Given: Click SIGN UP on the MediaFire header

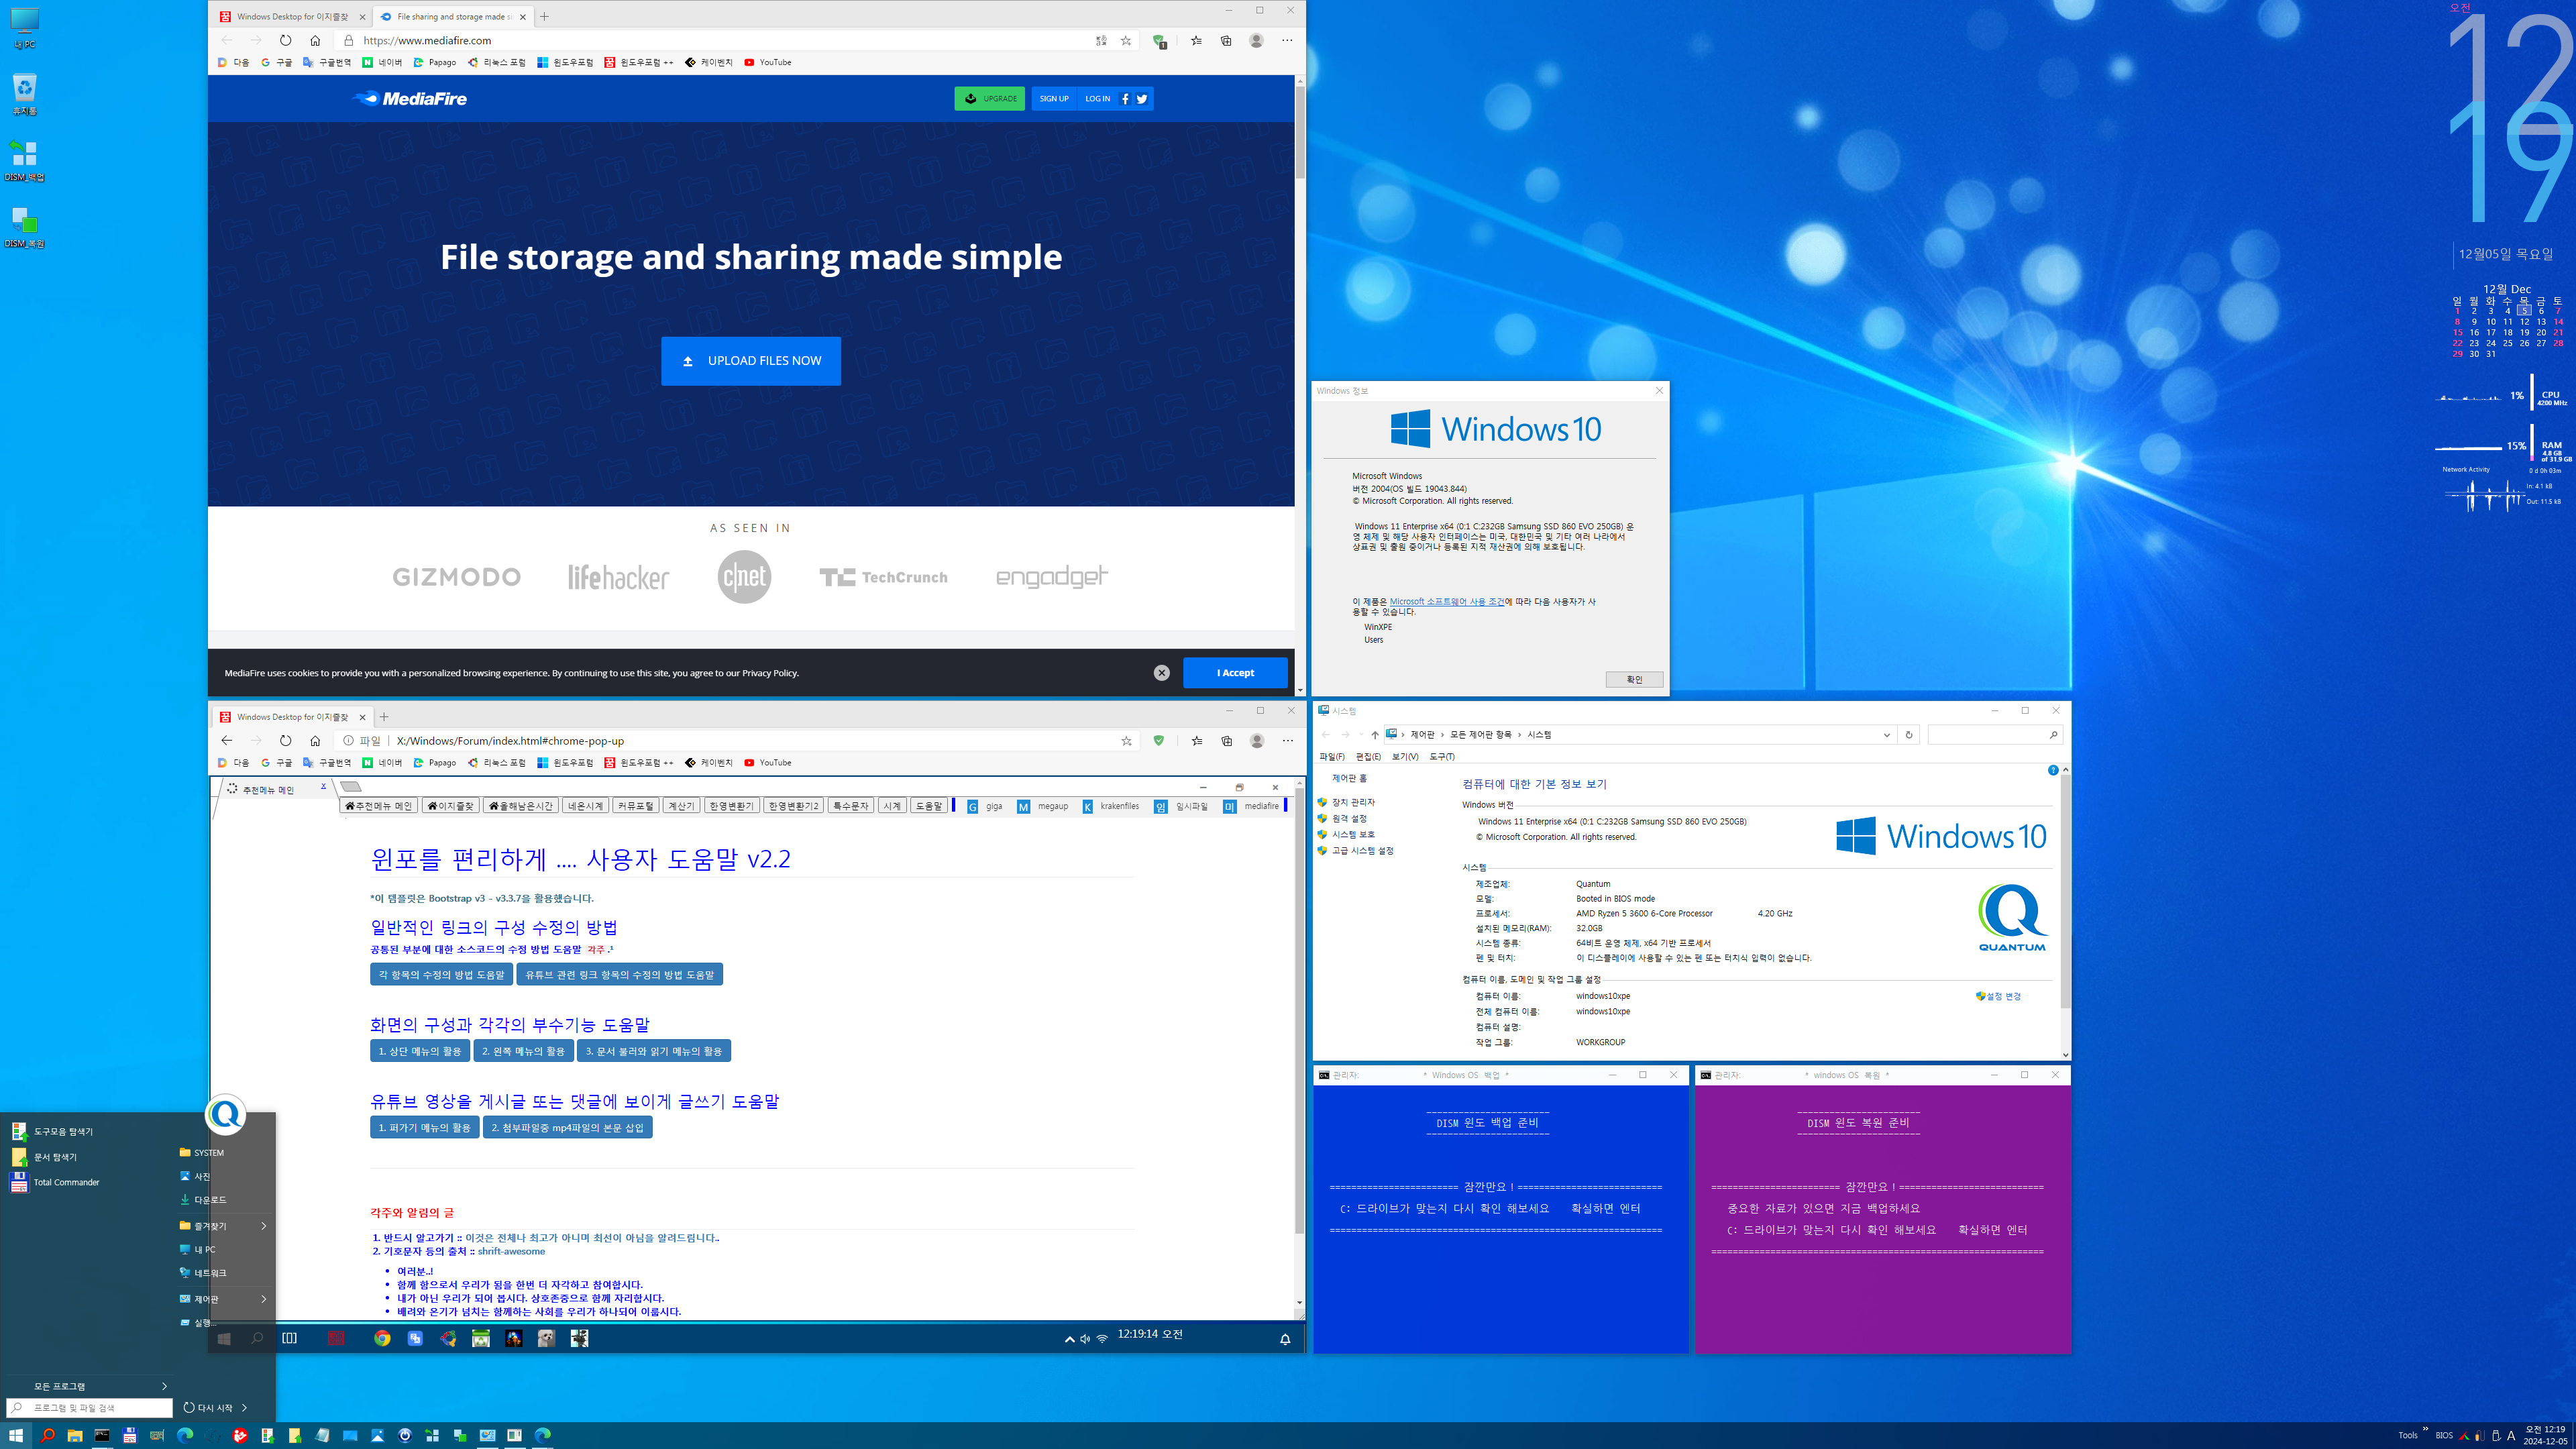Looking at the screenshot, I should click(1054, 99).
